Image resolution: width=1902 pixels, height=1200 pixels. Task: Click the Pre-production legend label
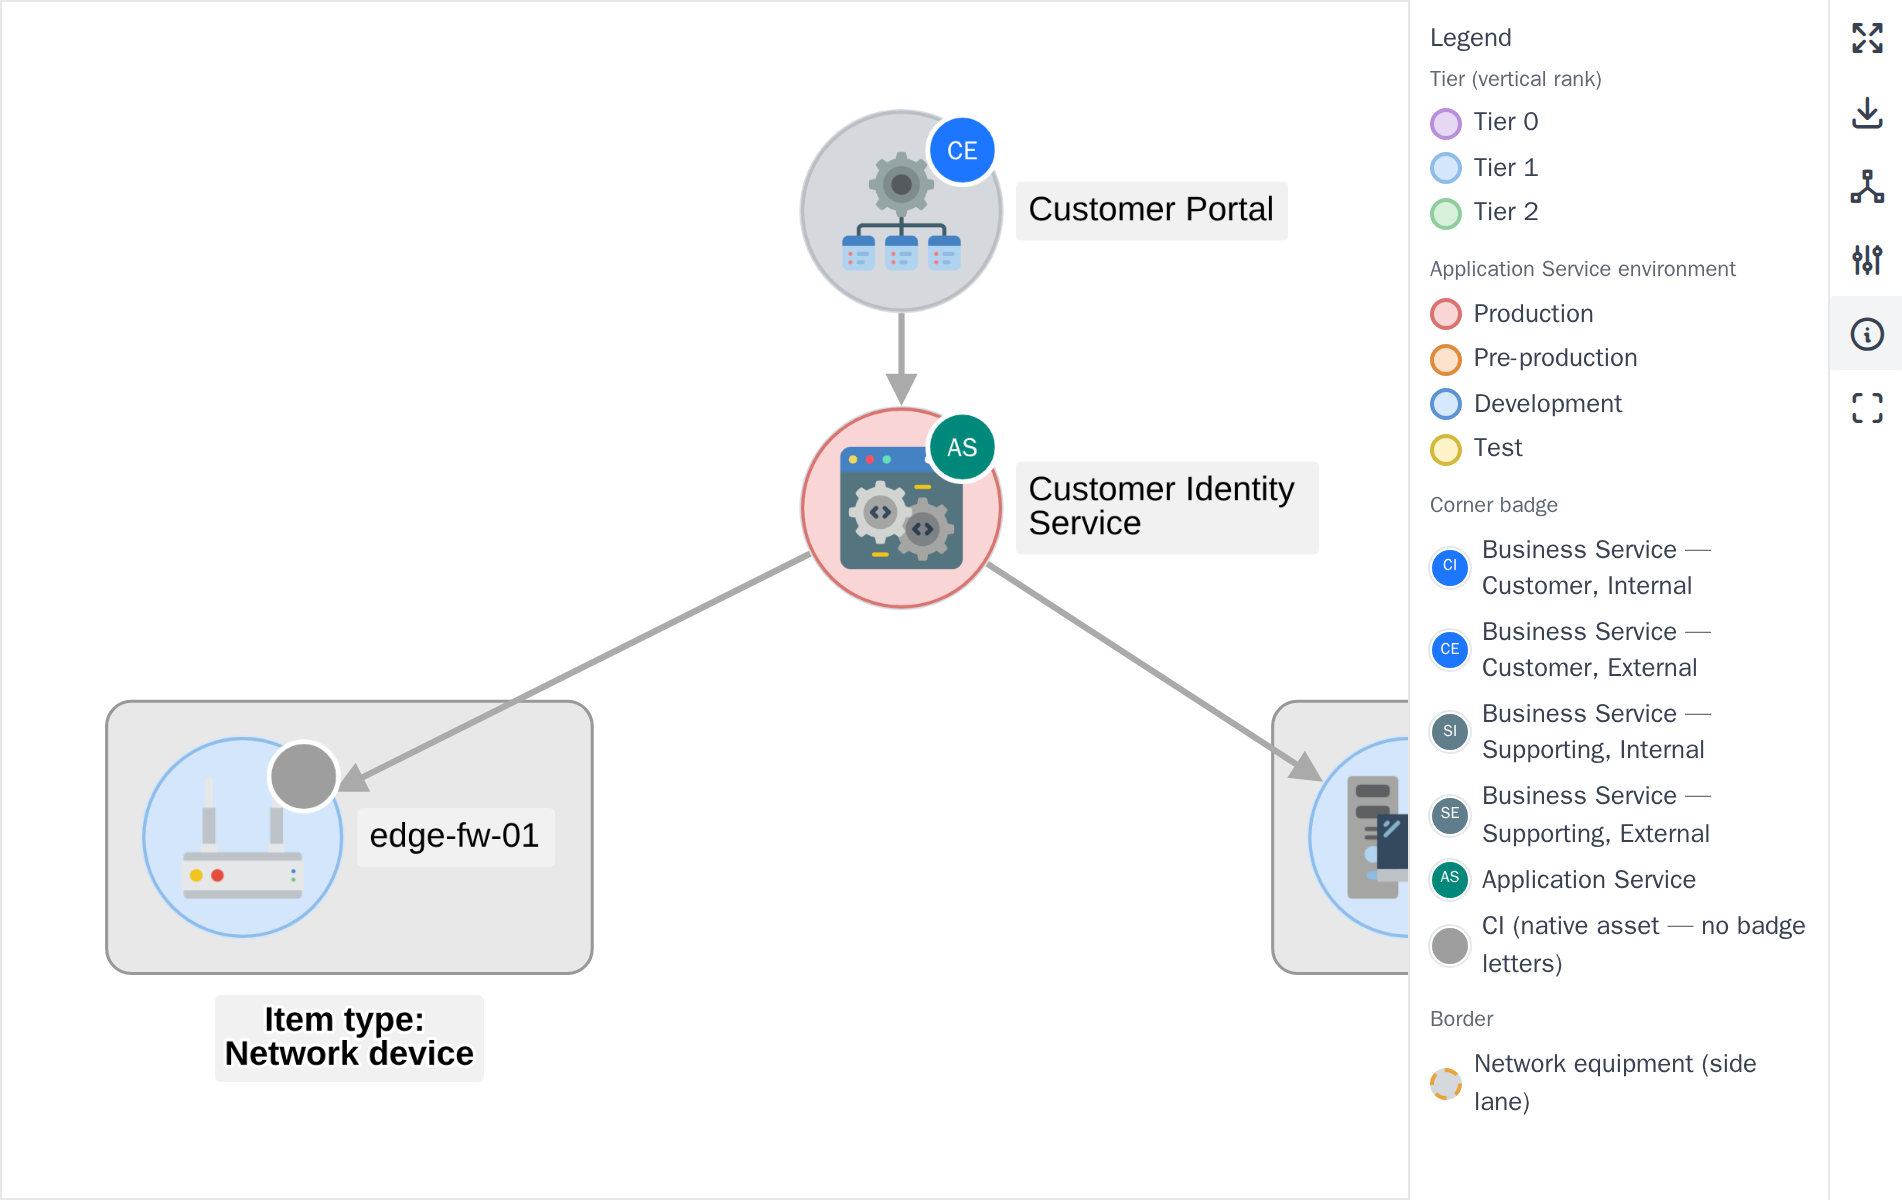(1555, 358)
